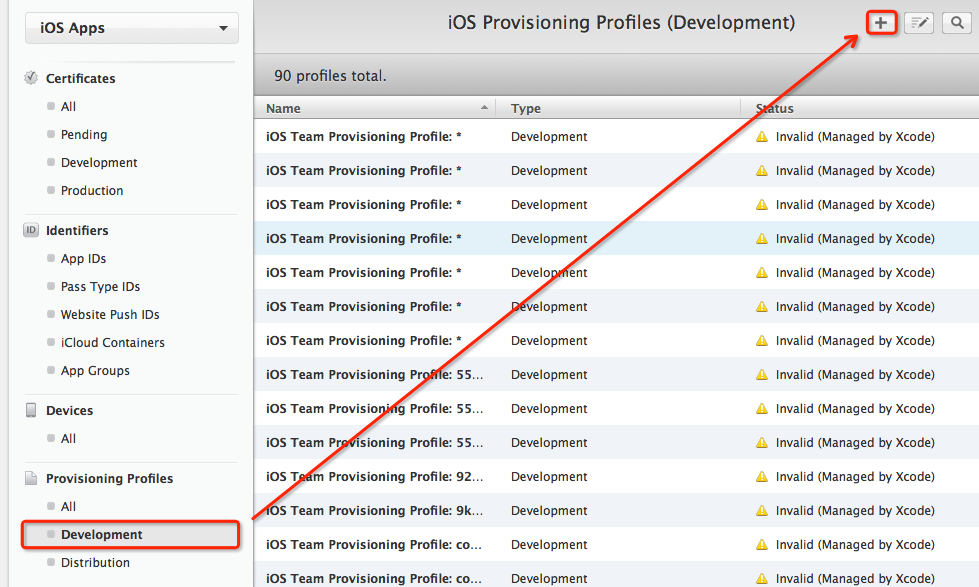Click the plus button to add profile

881,23
